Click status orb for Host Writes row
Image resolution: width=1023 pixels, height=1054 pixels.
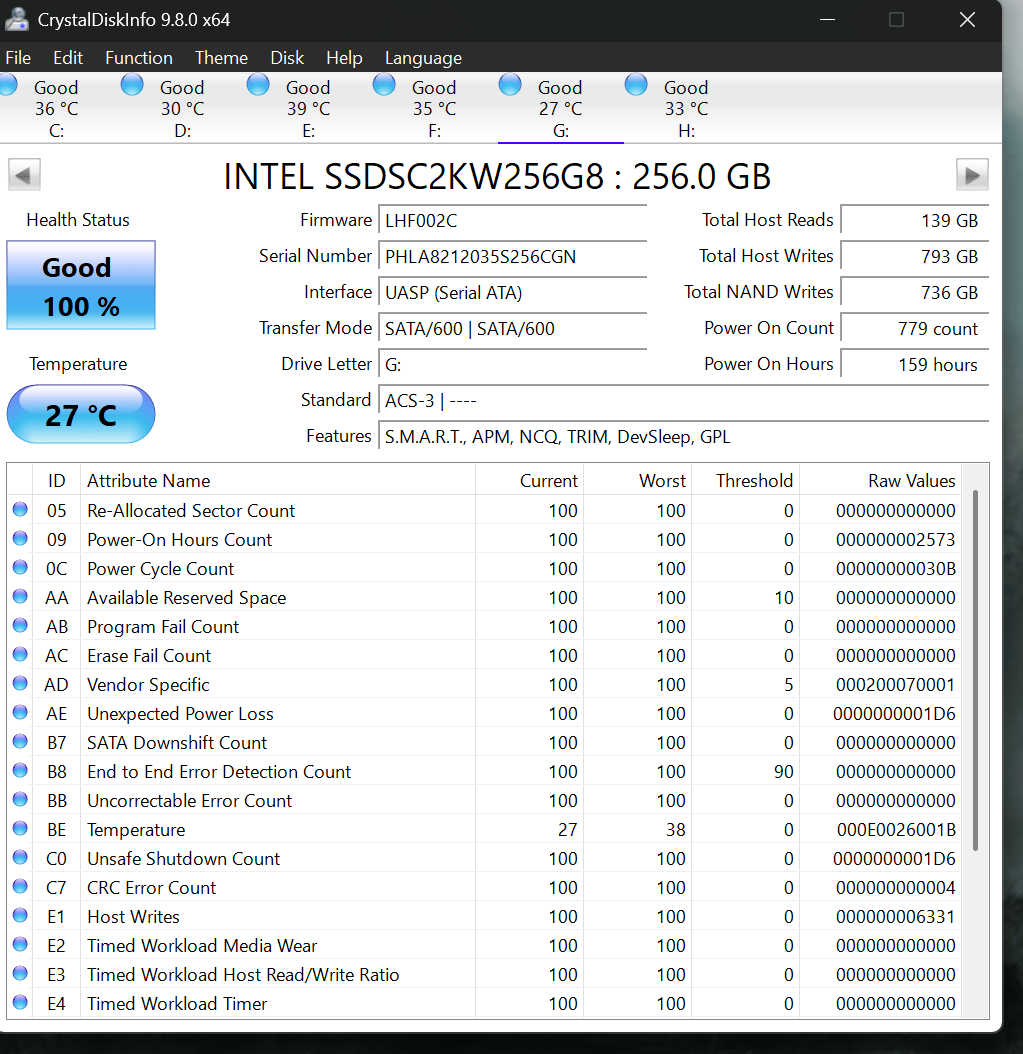pos(20,915)
